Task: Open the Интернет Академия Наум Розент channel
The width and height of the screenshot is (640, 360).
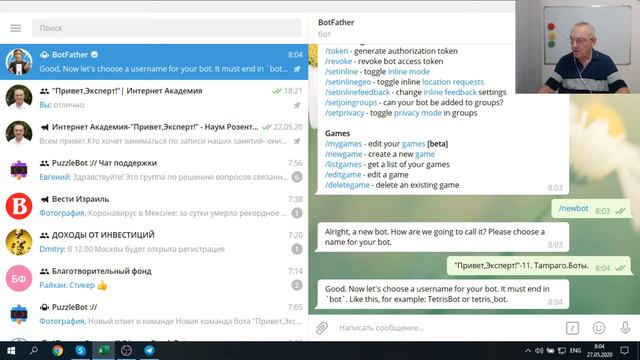Action: 154,133
